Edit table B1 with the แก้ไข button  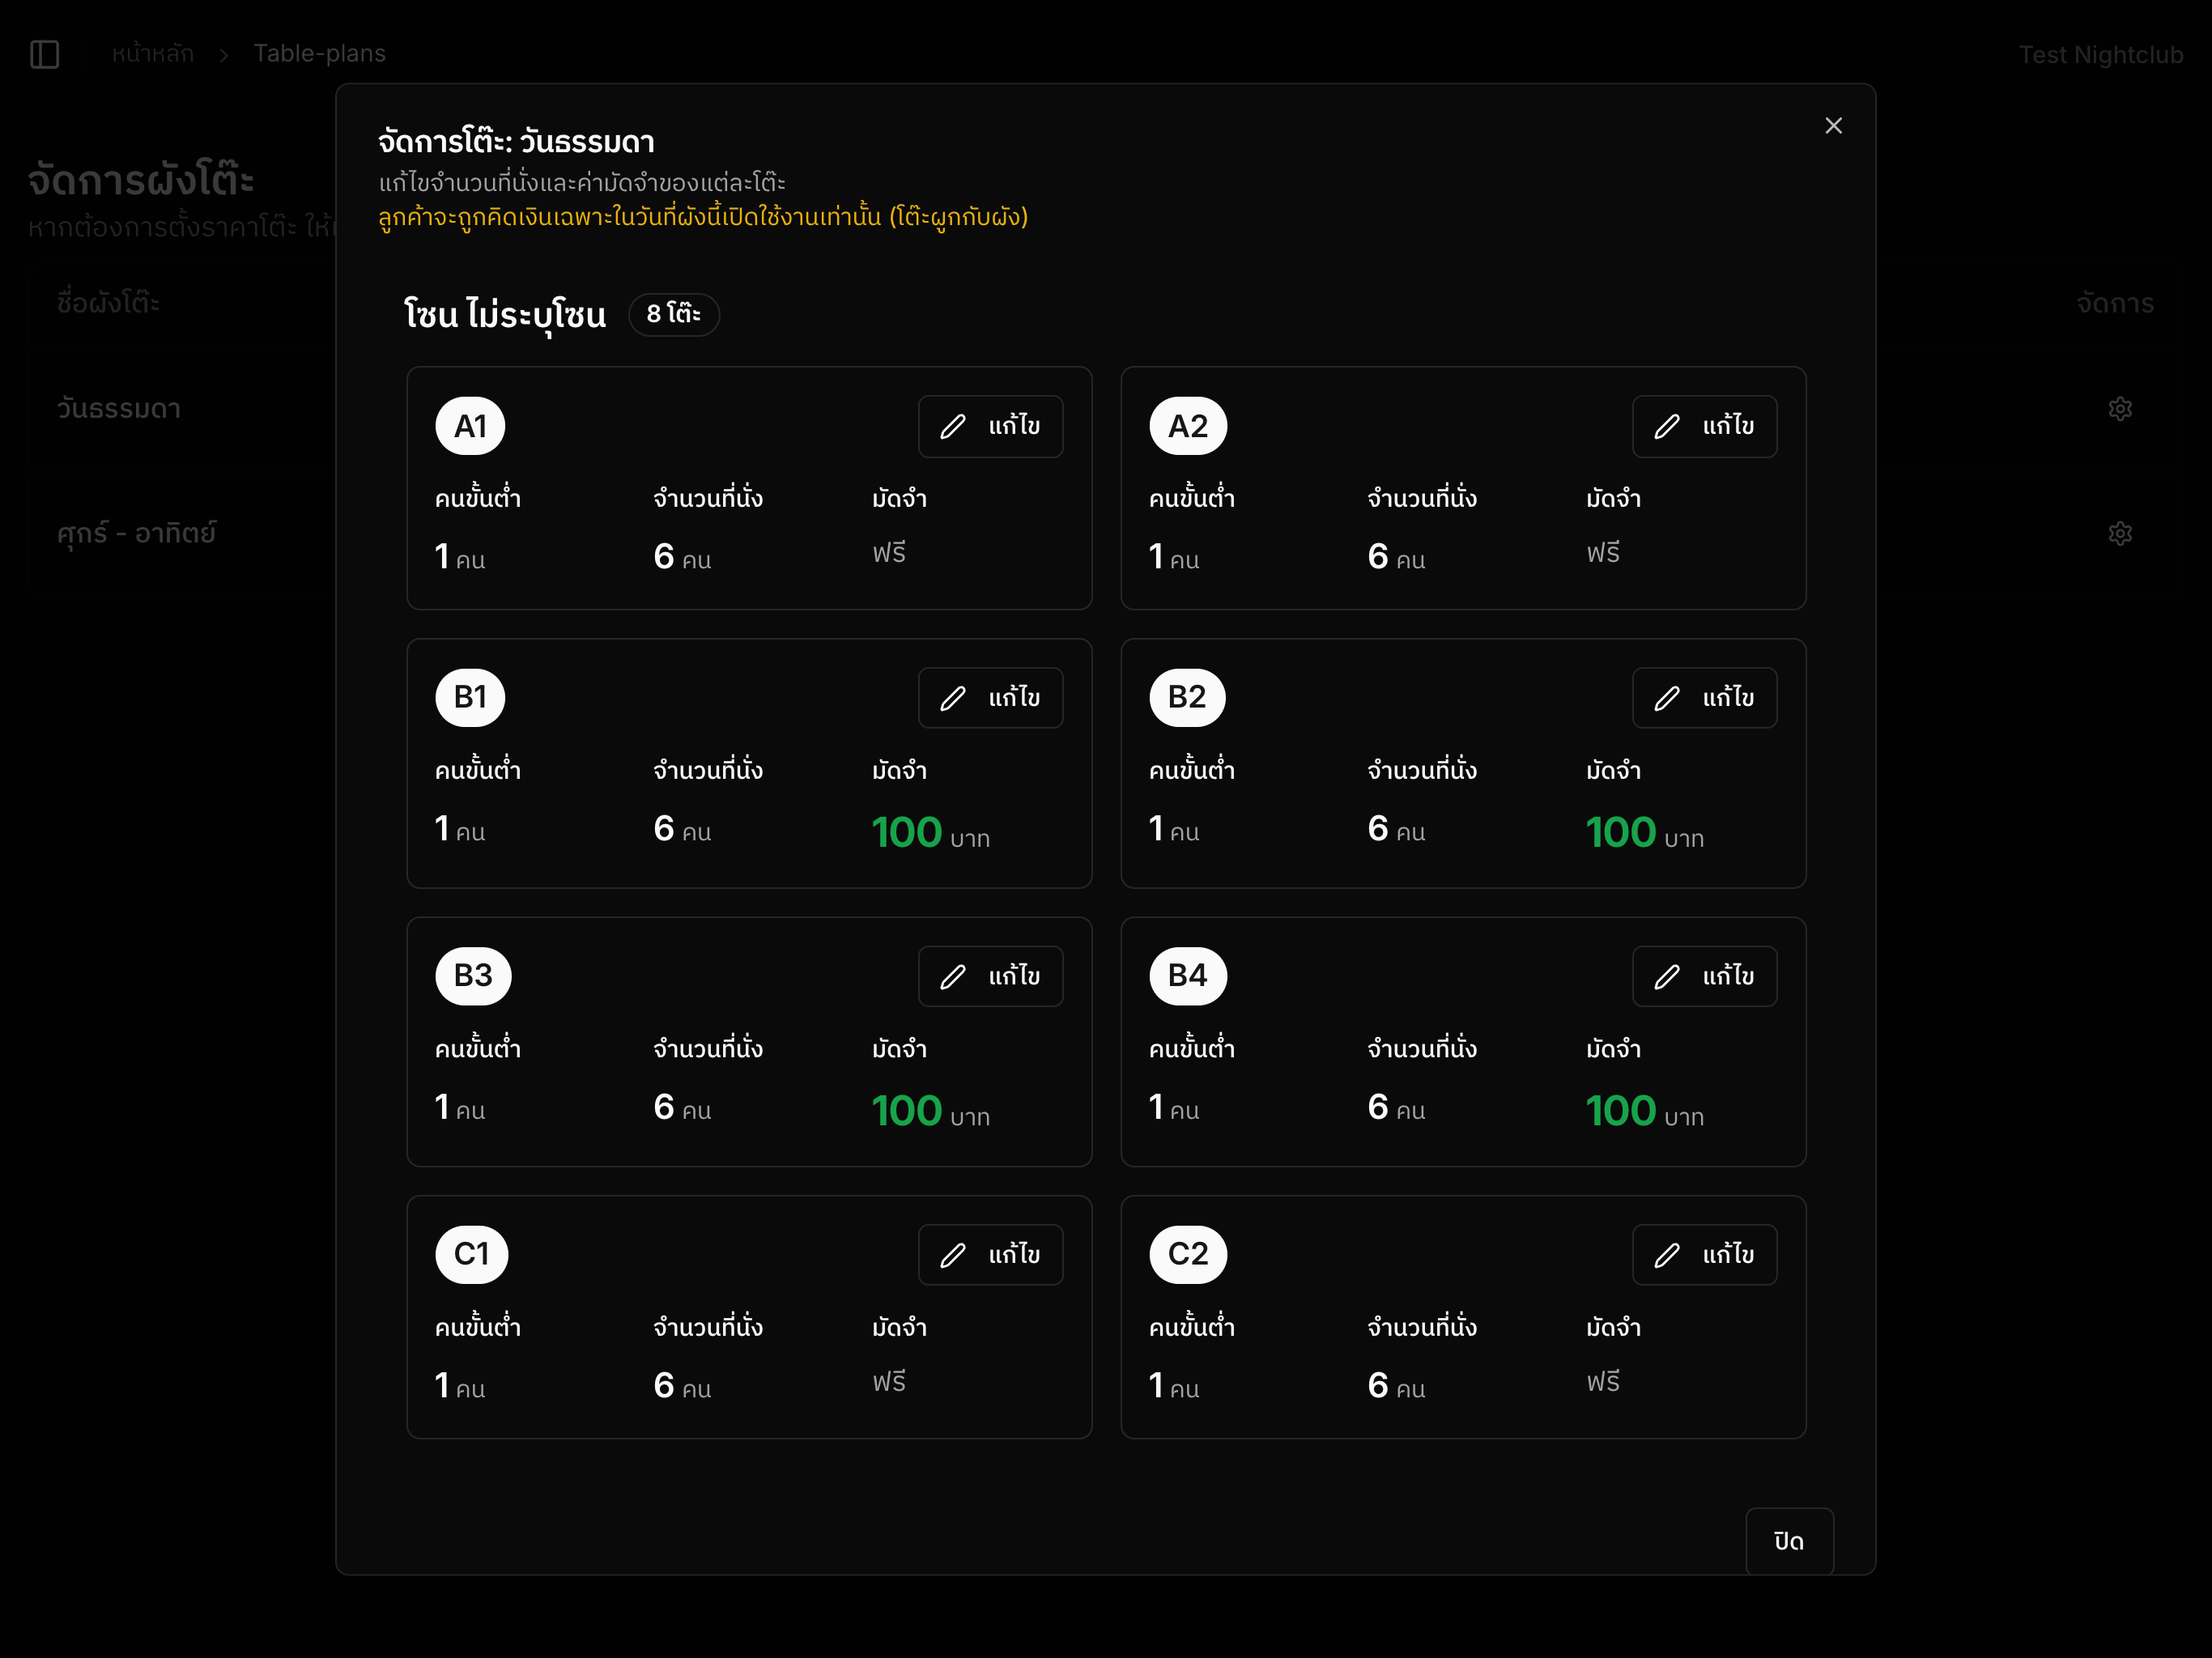point(990,698)
